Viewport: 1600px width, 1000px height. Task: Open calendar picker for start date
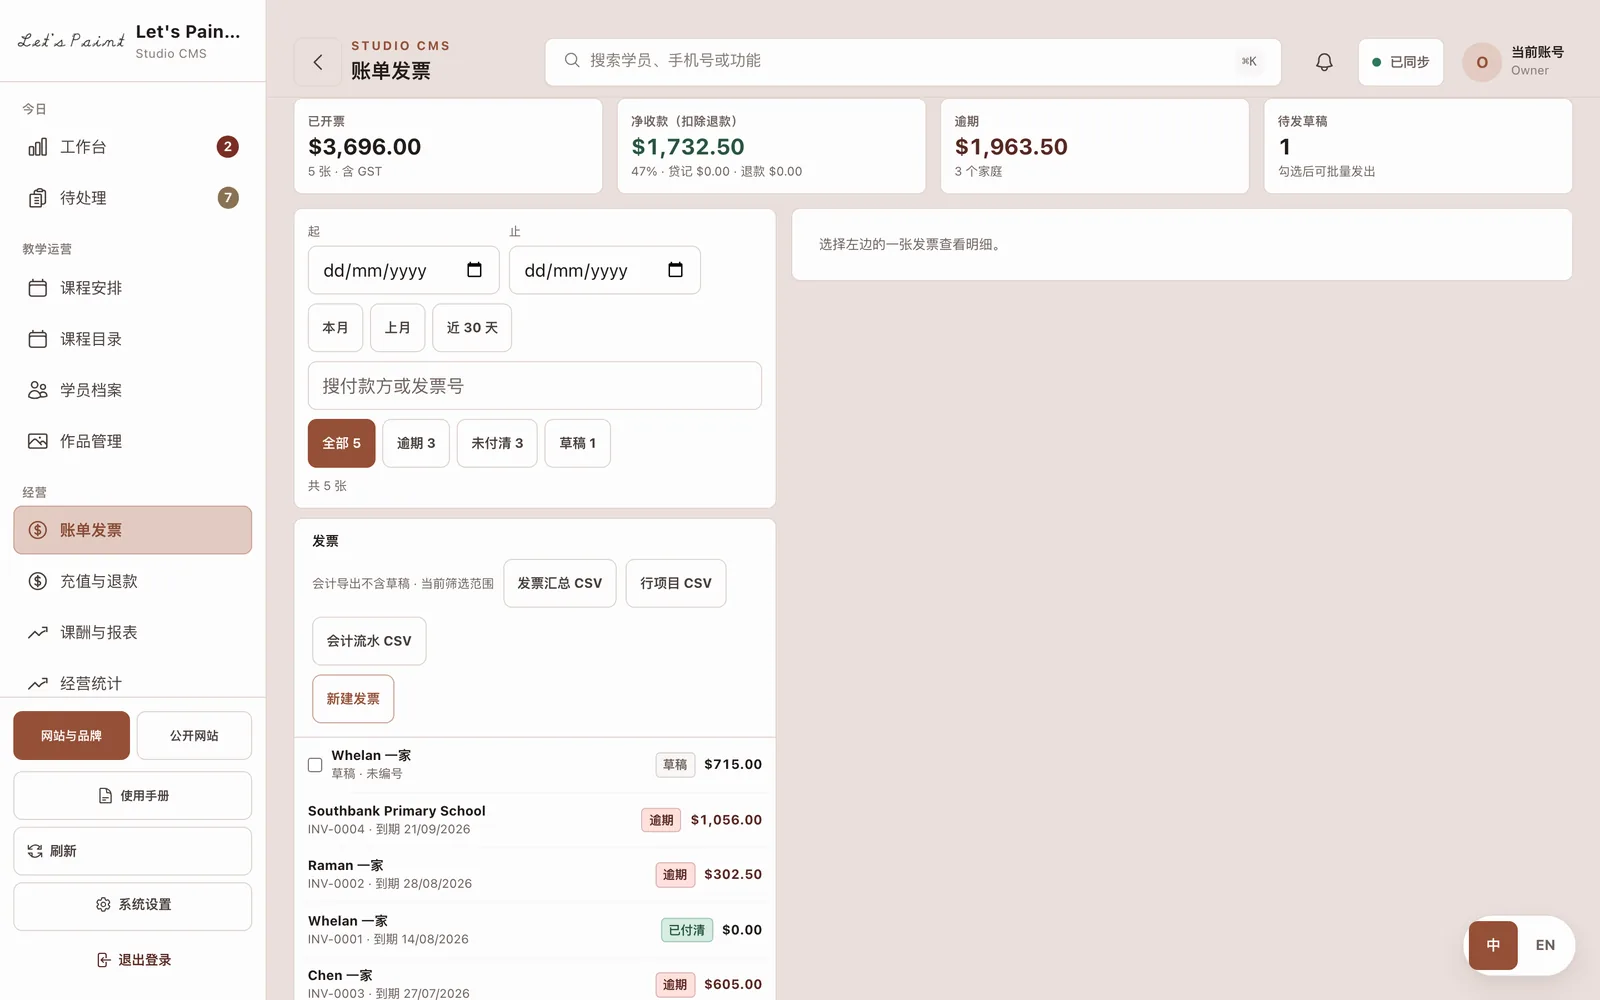(x=474, y=270)
